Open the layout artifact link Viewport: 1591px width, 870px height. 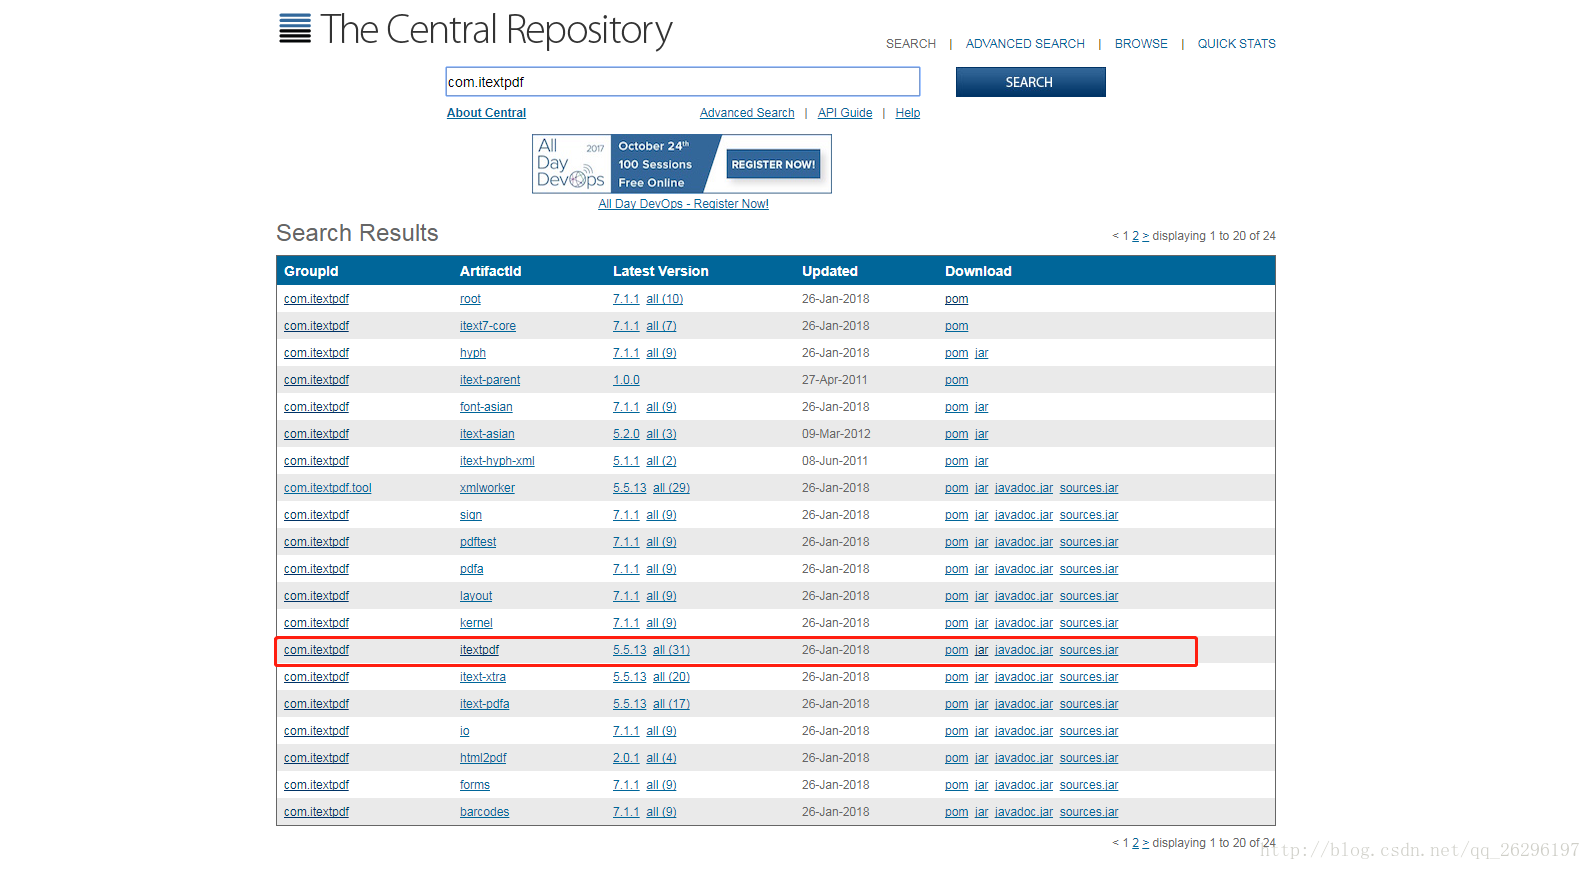476,596
